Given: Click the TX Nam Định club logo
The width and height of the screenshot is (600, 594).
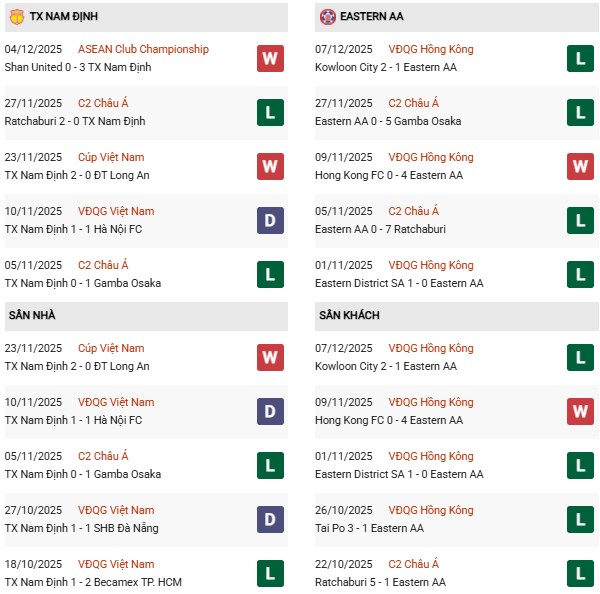Looking at the screenshot, I should 16,17.
